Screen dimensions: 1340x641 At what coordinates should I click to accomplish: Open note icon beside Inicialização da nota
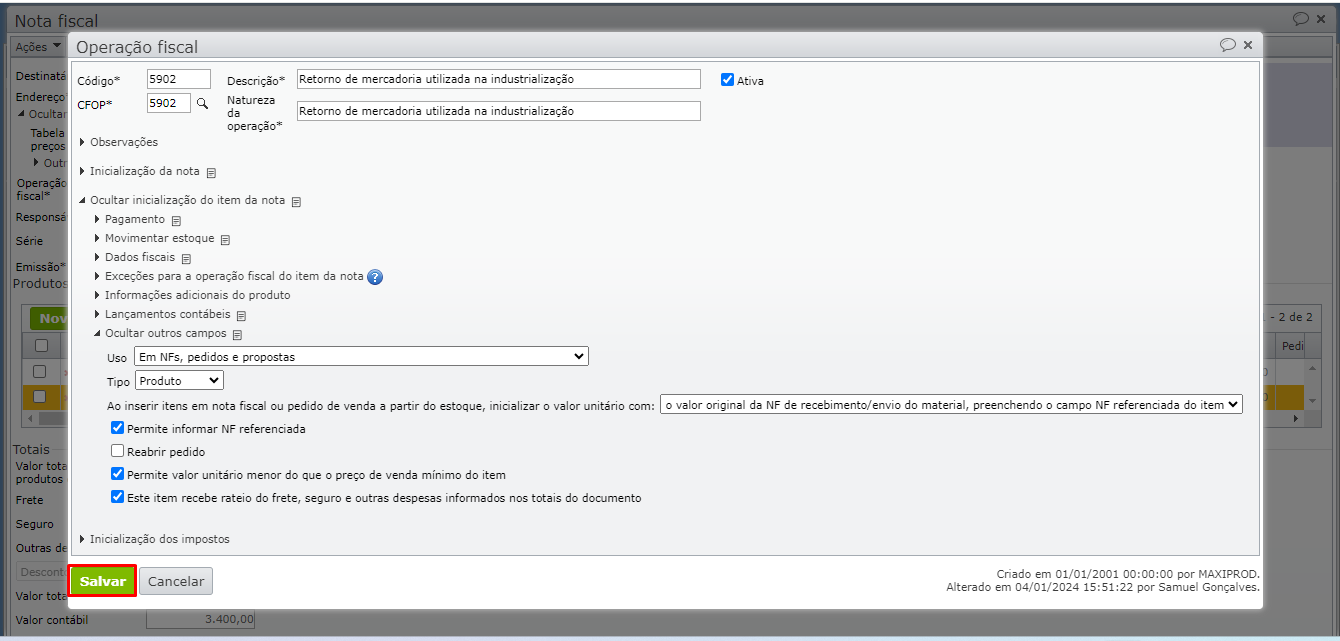tap(211, 172)
